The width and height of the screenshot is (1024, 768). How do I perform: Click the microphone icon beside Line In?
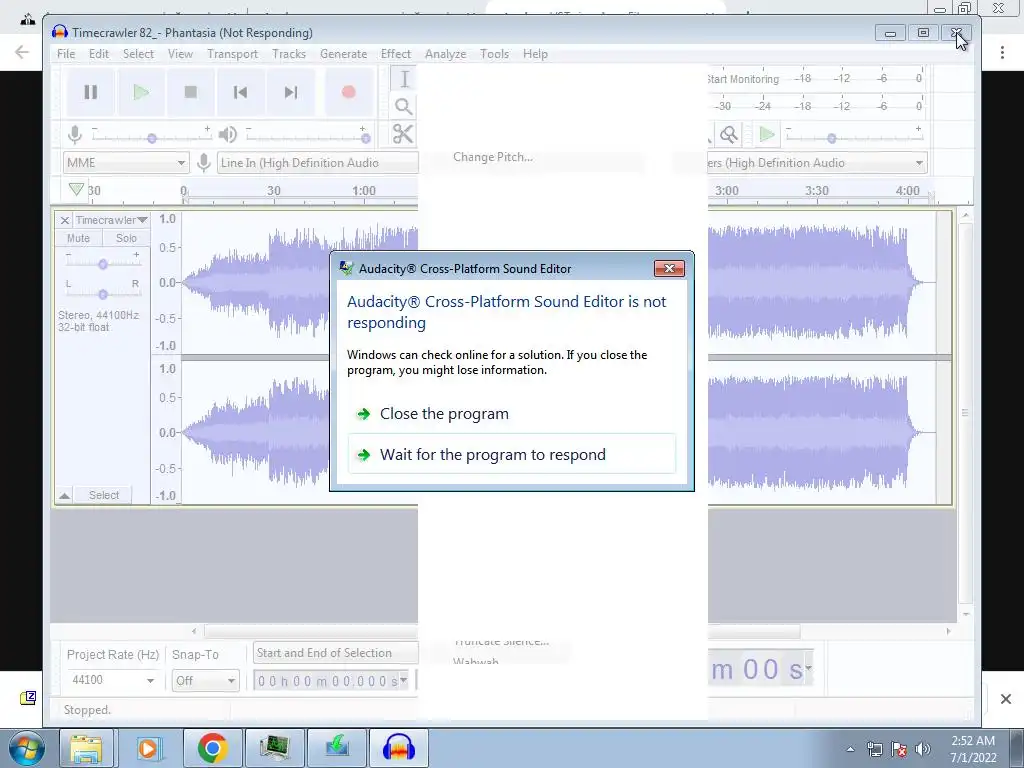tap(204, 163)
